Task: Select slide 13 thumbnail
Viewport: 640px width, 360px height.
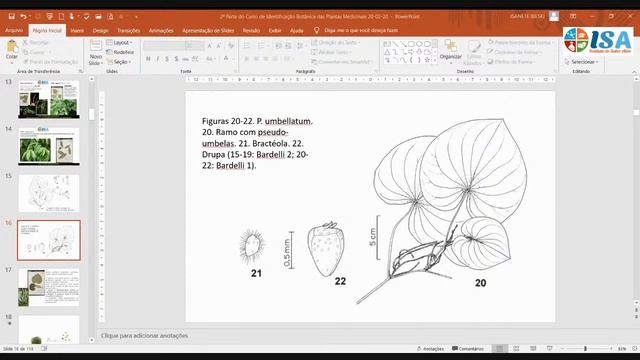Action: click(49, 99)
